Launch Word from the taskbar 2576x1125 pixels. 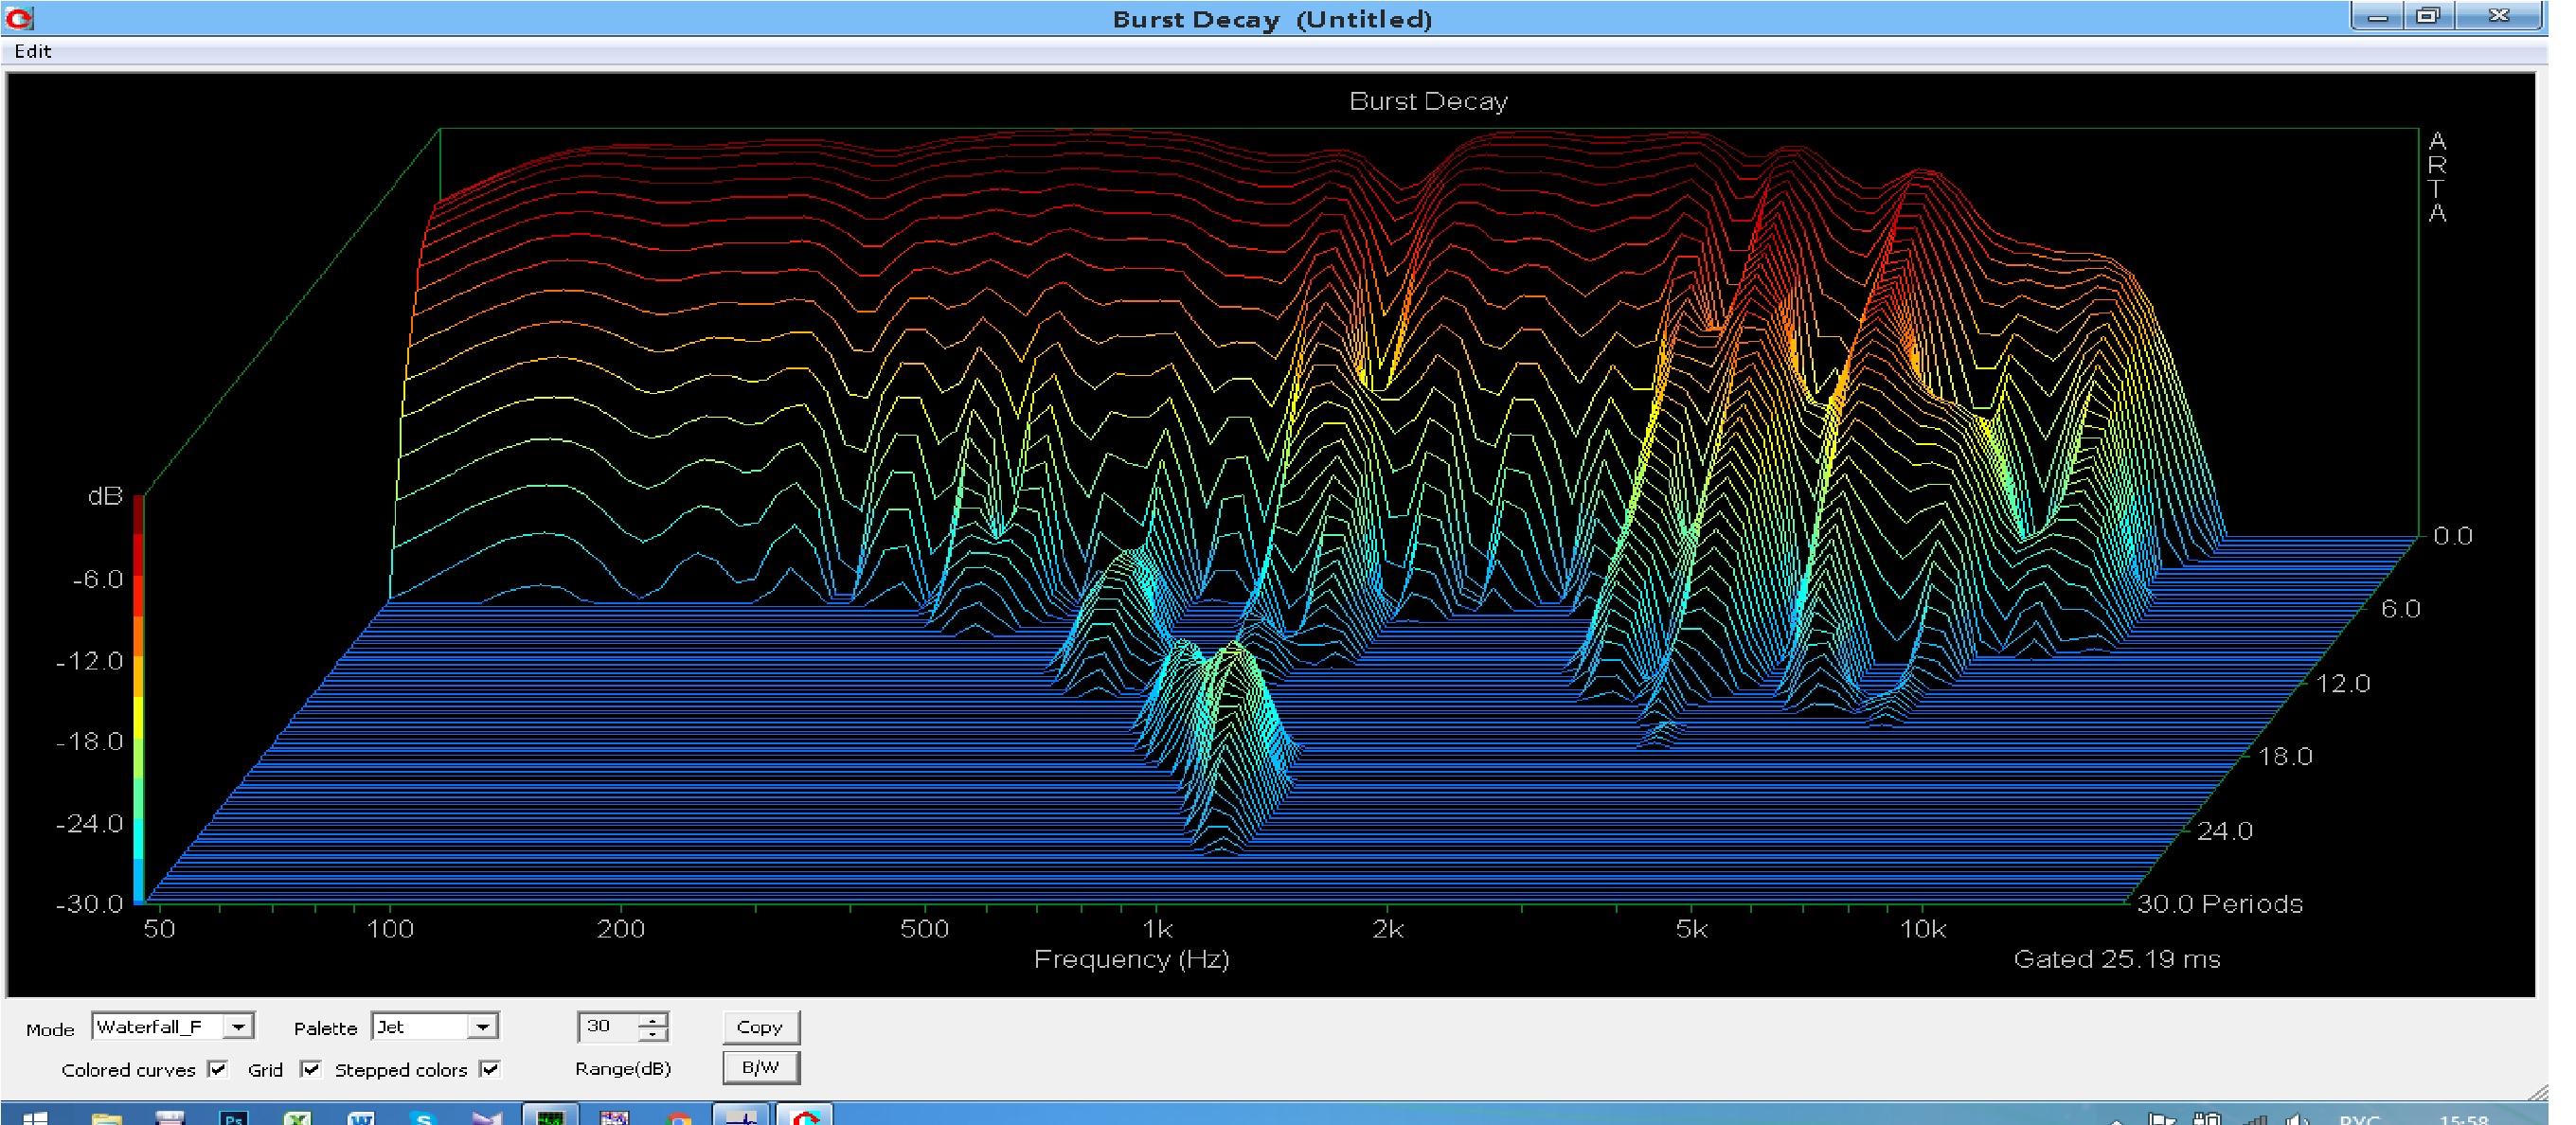click(x=360, y=1117)
